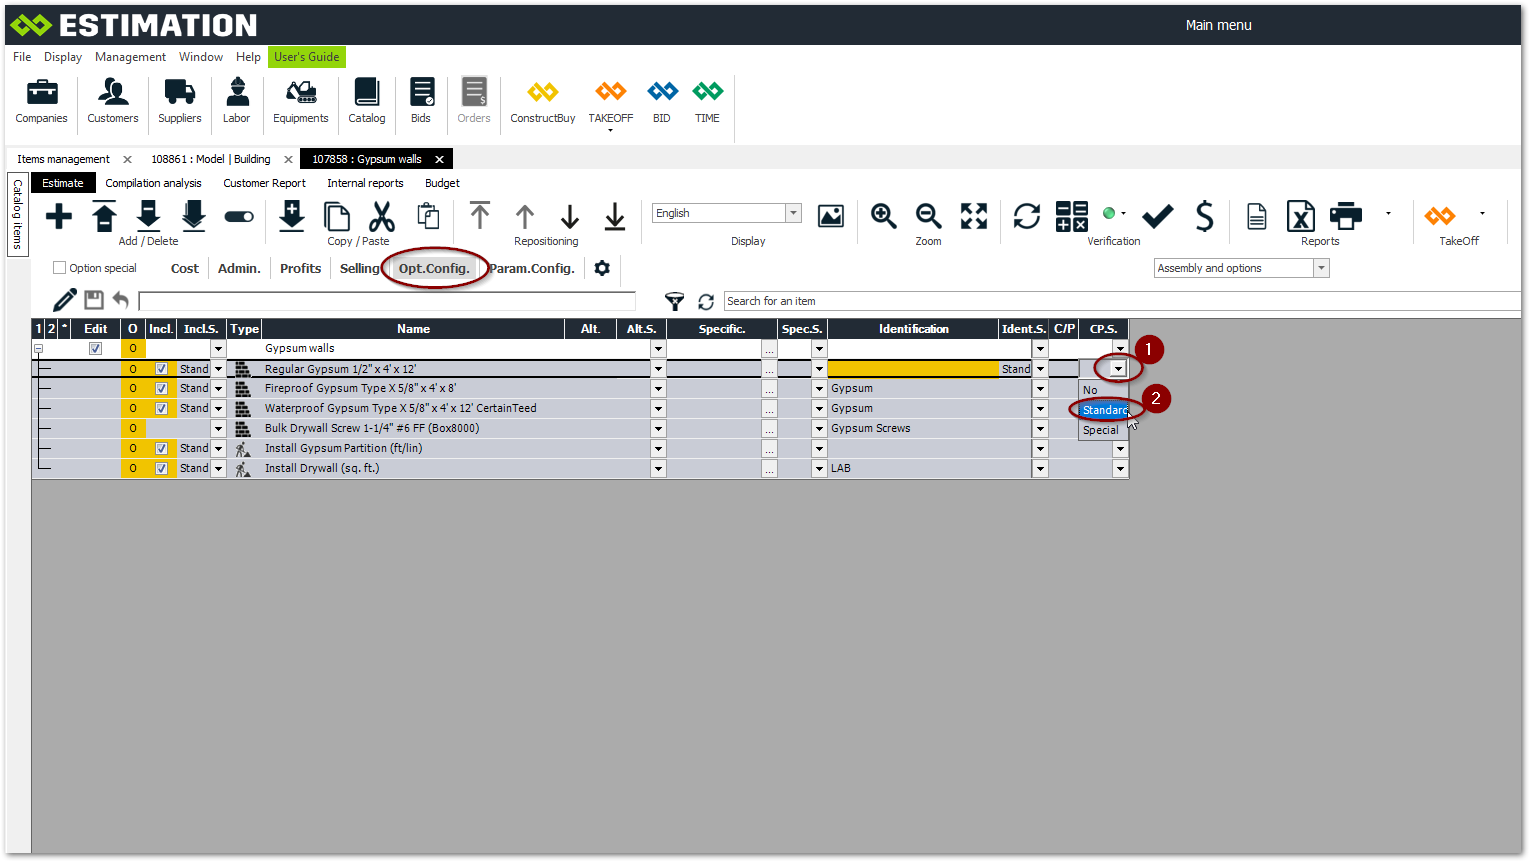
Task: Open the Management menu
Action: (130, 57)
